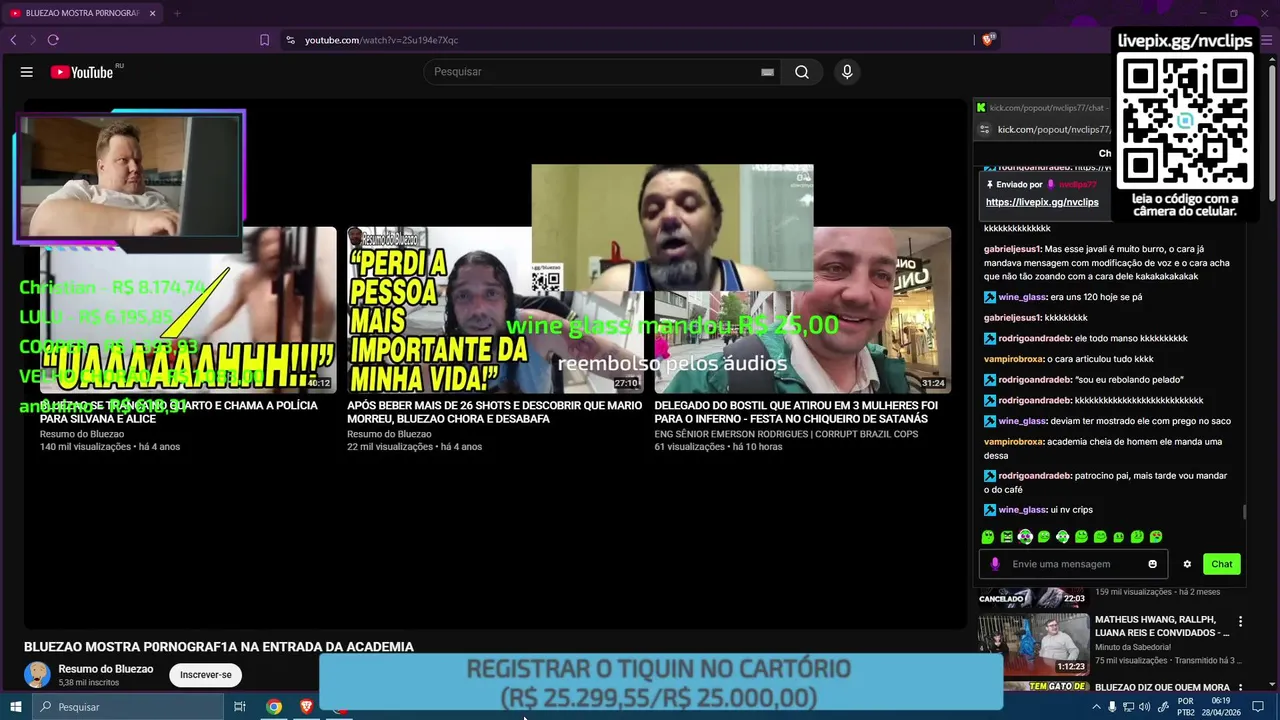
Task: Bookmark this page with the bookmark icon
Action: (264, 40)
